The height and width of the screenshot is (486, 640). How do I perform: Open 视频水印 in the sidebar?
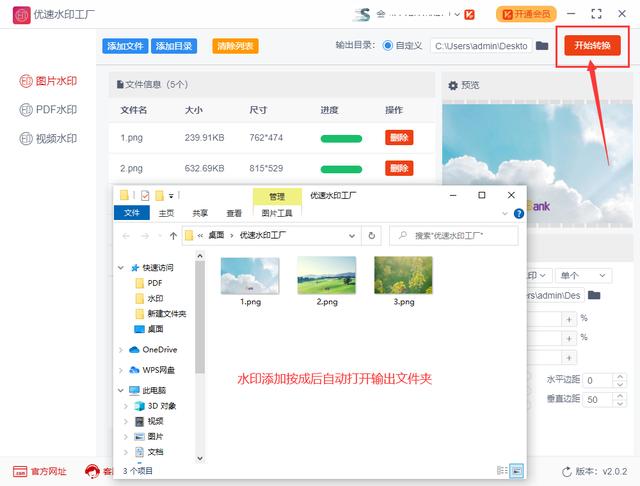(x=48, y=138)
